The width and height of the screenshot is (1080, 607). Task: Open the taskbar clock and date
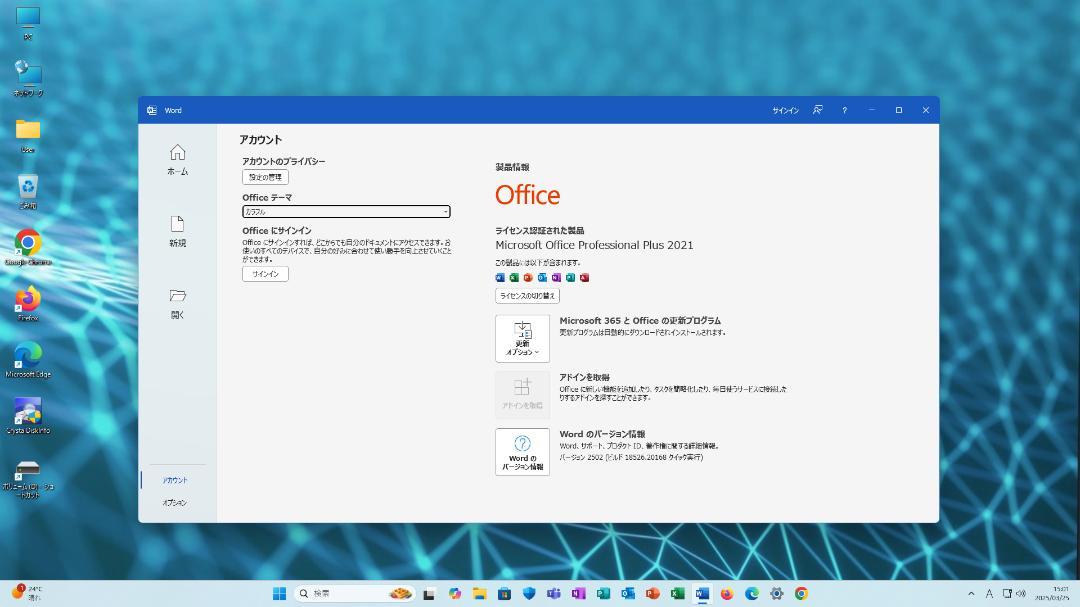1052,593
